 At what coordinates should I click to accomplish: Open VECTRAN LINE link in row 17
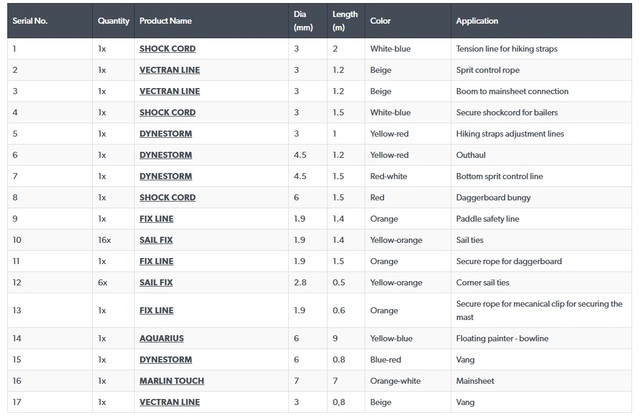[169, 401]
